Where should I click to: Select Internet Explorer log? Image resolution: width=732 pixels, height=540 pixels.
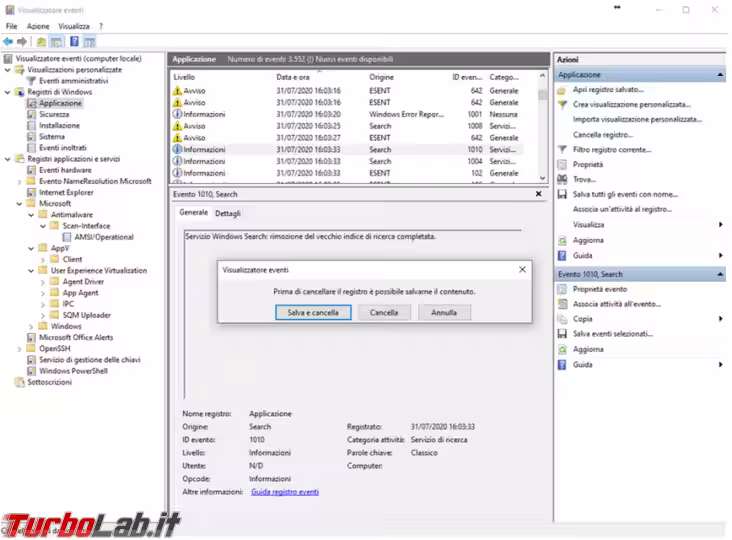tap(66, 193)
